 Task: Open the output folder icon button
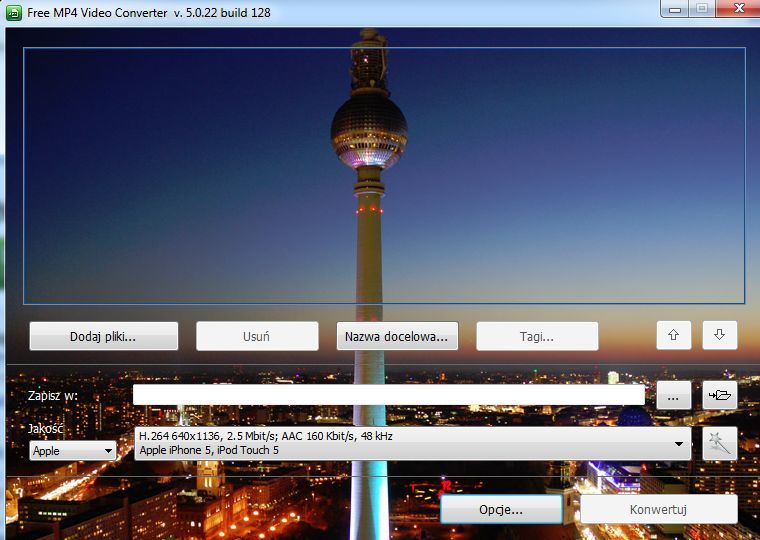pos(720,395)
